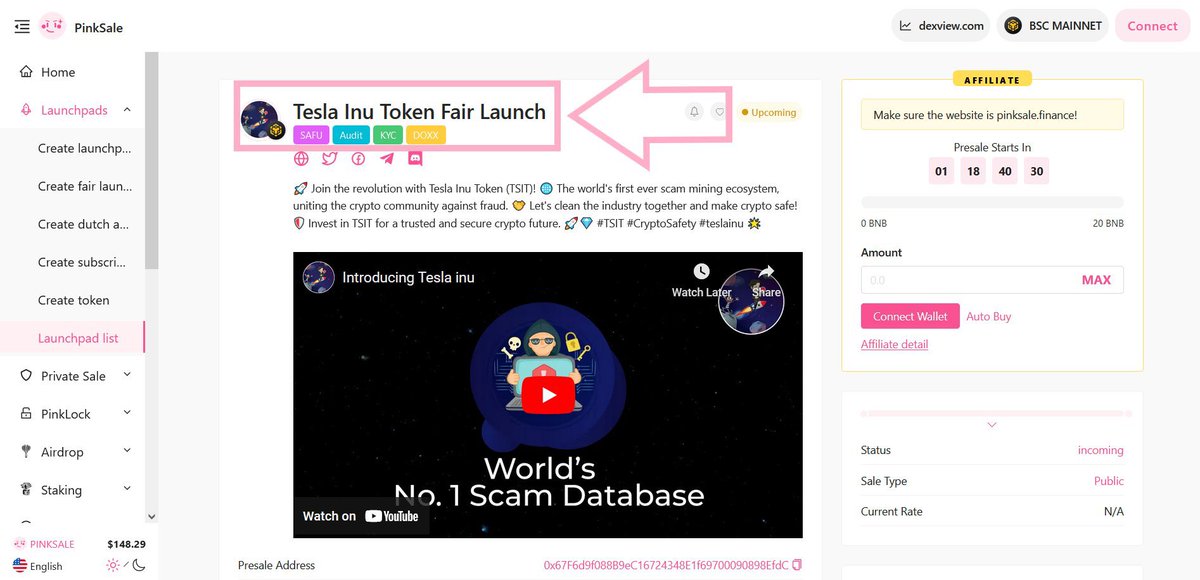The height and width of the screenshot is (580, 1200).
Task: Click Watch Later clock icon on video
Action: point(702,272)
